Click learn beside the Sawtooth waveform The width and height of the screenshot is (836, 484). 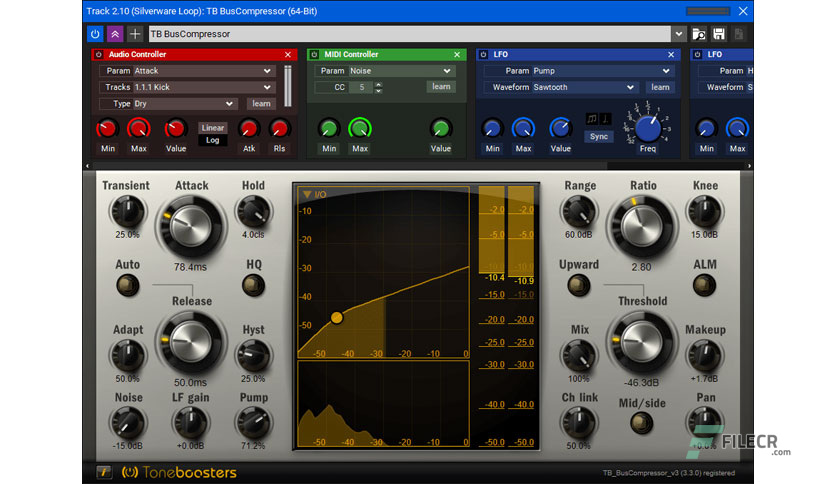pos(660,87)
